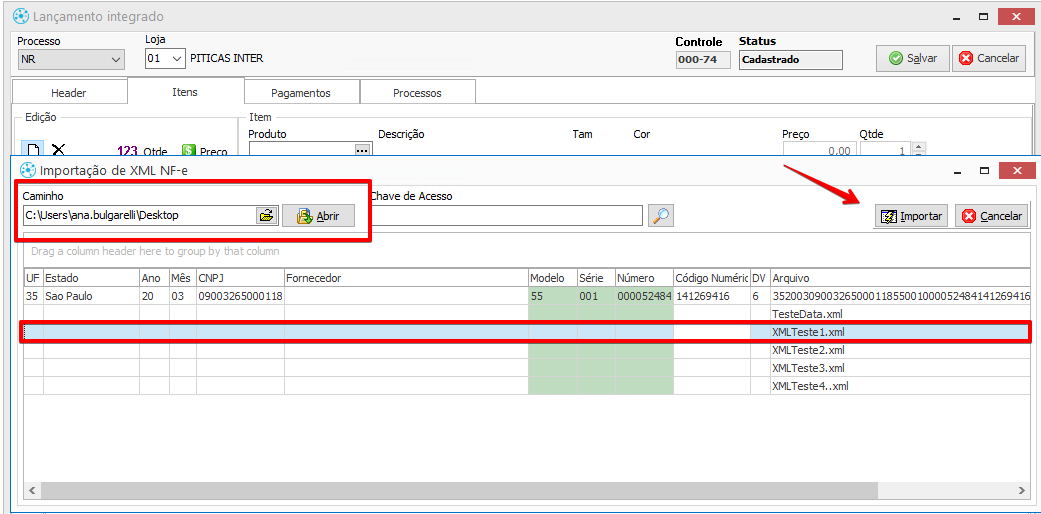Click the magnifier search icon for Chave de Acesso
Image resolution: width=1041 pixels, height=514 pixels.
[661, 215]
